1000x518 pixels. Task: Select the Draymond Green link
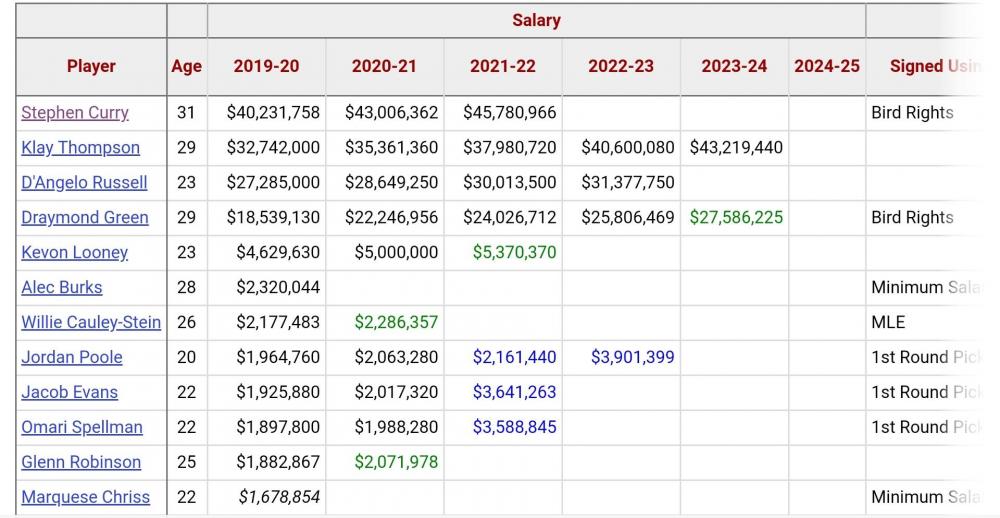pos(84,218)
